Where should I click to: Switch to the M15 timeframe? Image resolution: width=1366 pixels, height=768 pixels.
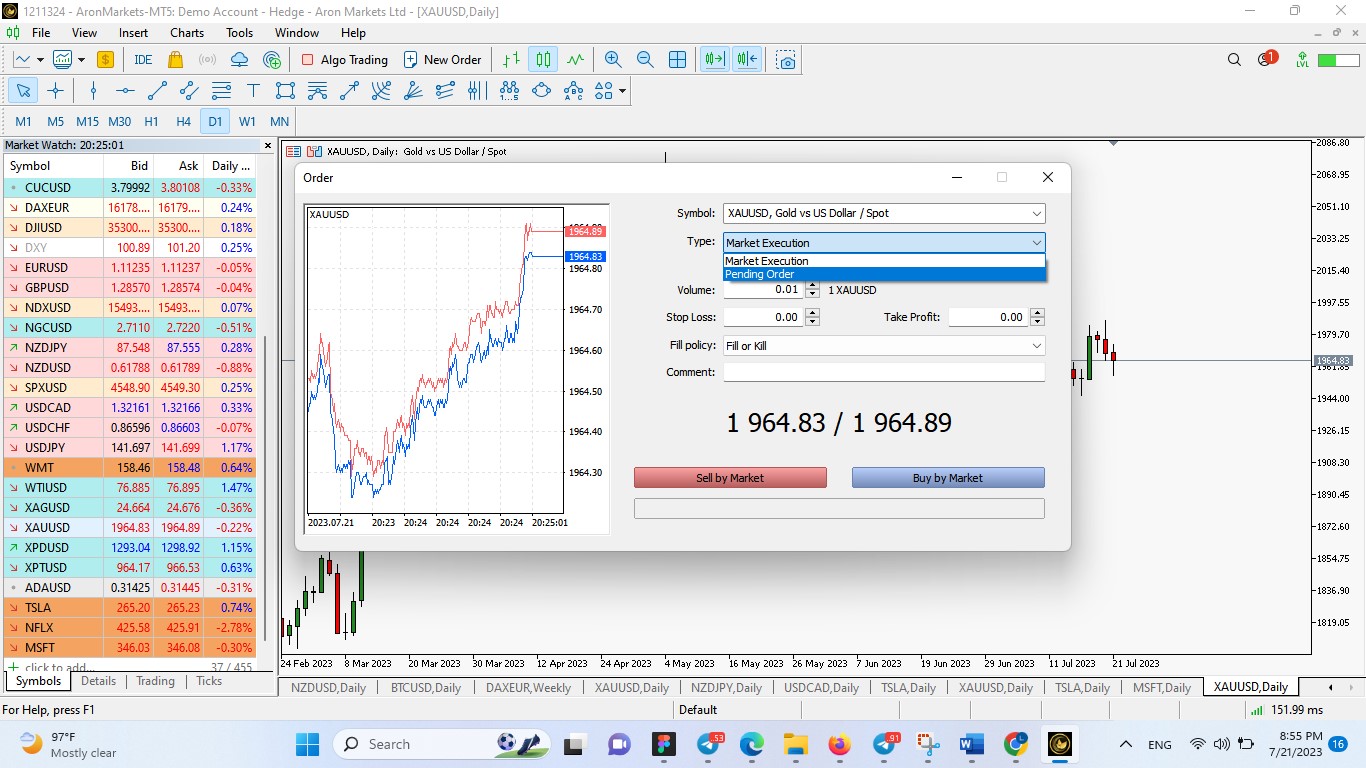pyautogui.click(x=87, y=122)
